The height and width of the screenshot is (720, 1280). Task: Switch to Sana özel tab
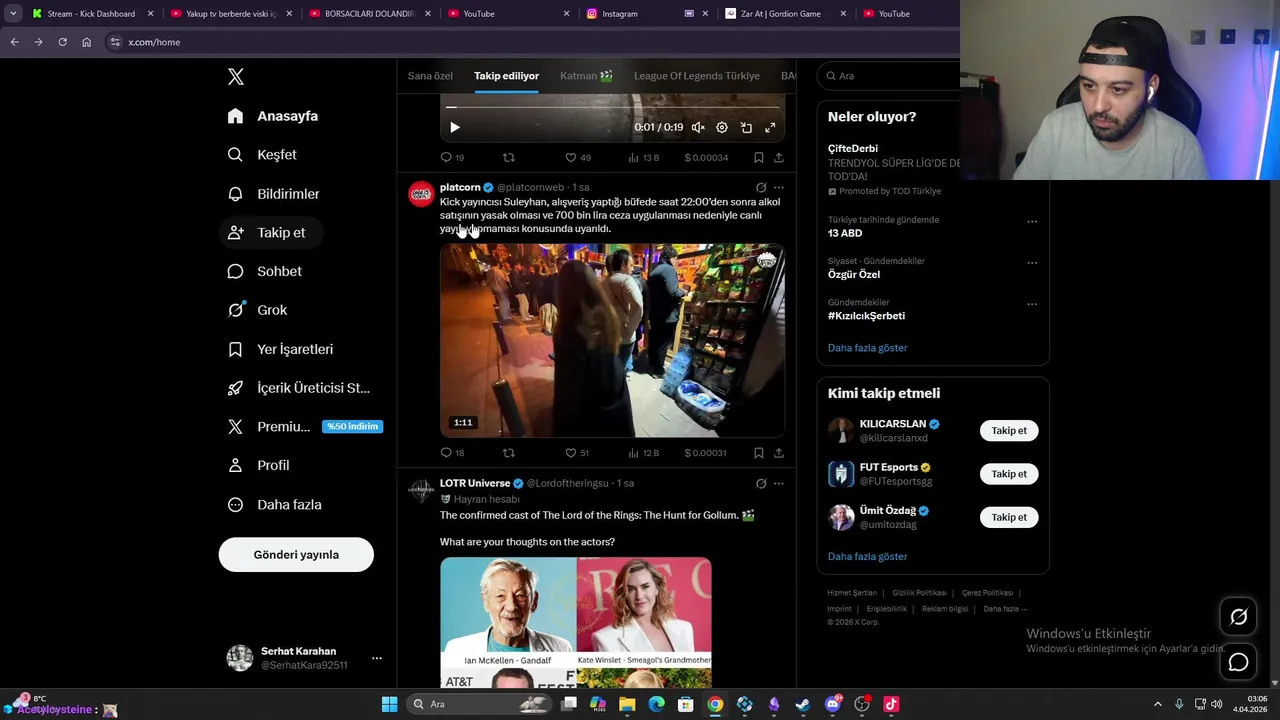(x=430, y=76)
